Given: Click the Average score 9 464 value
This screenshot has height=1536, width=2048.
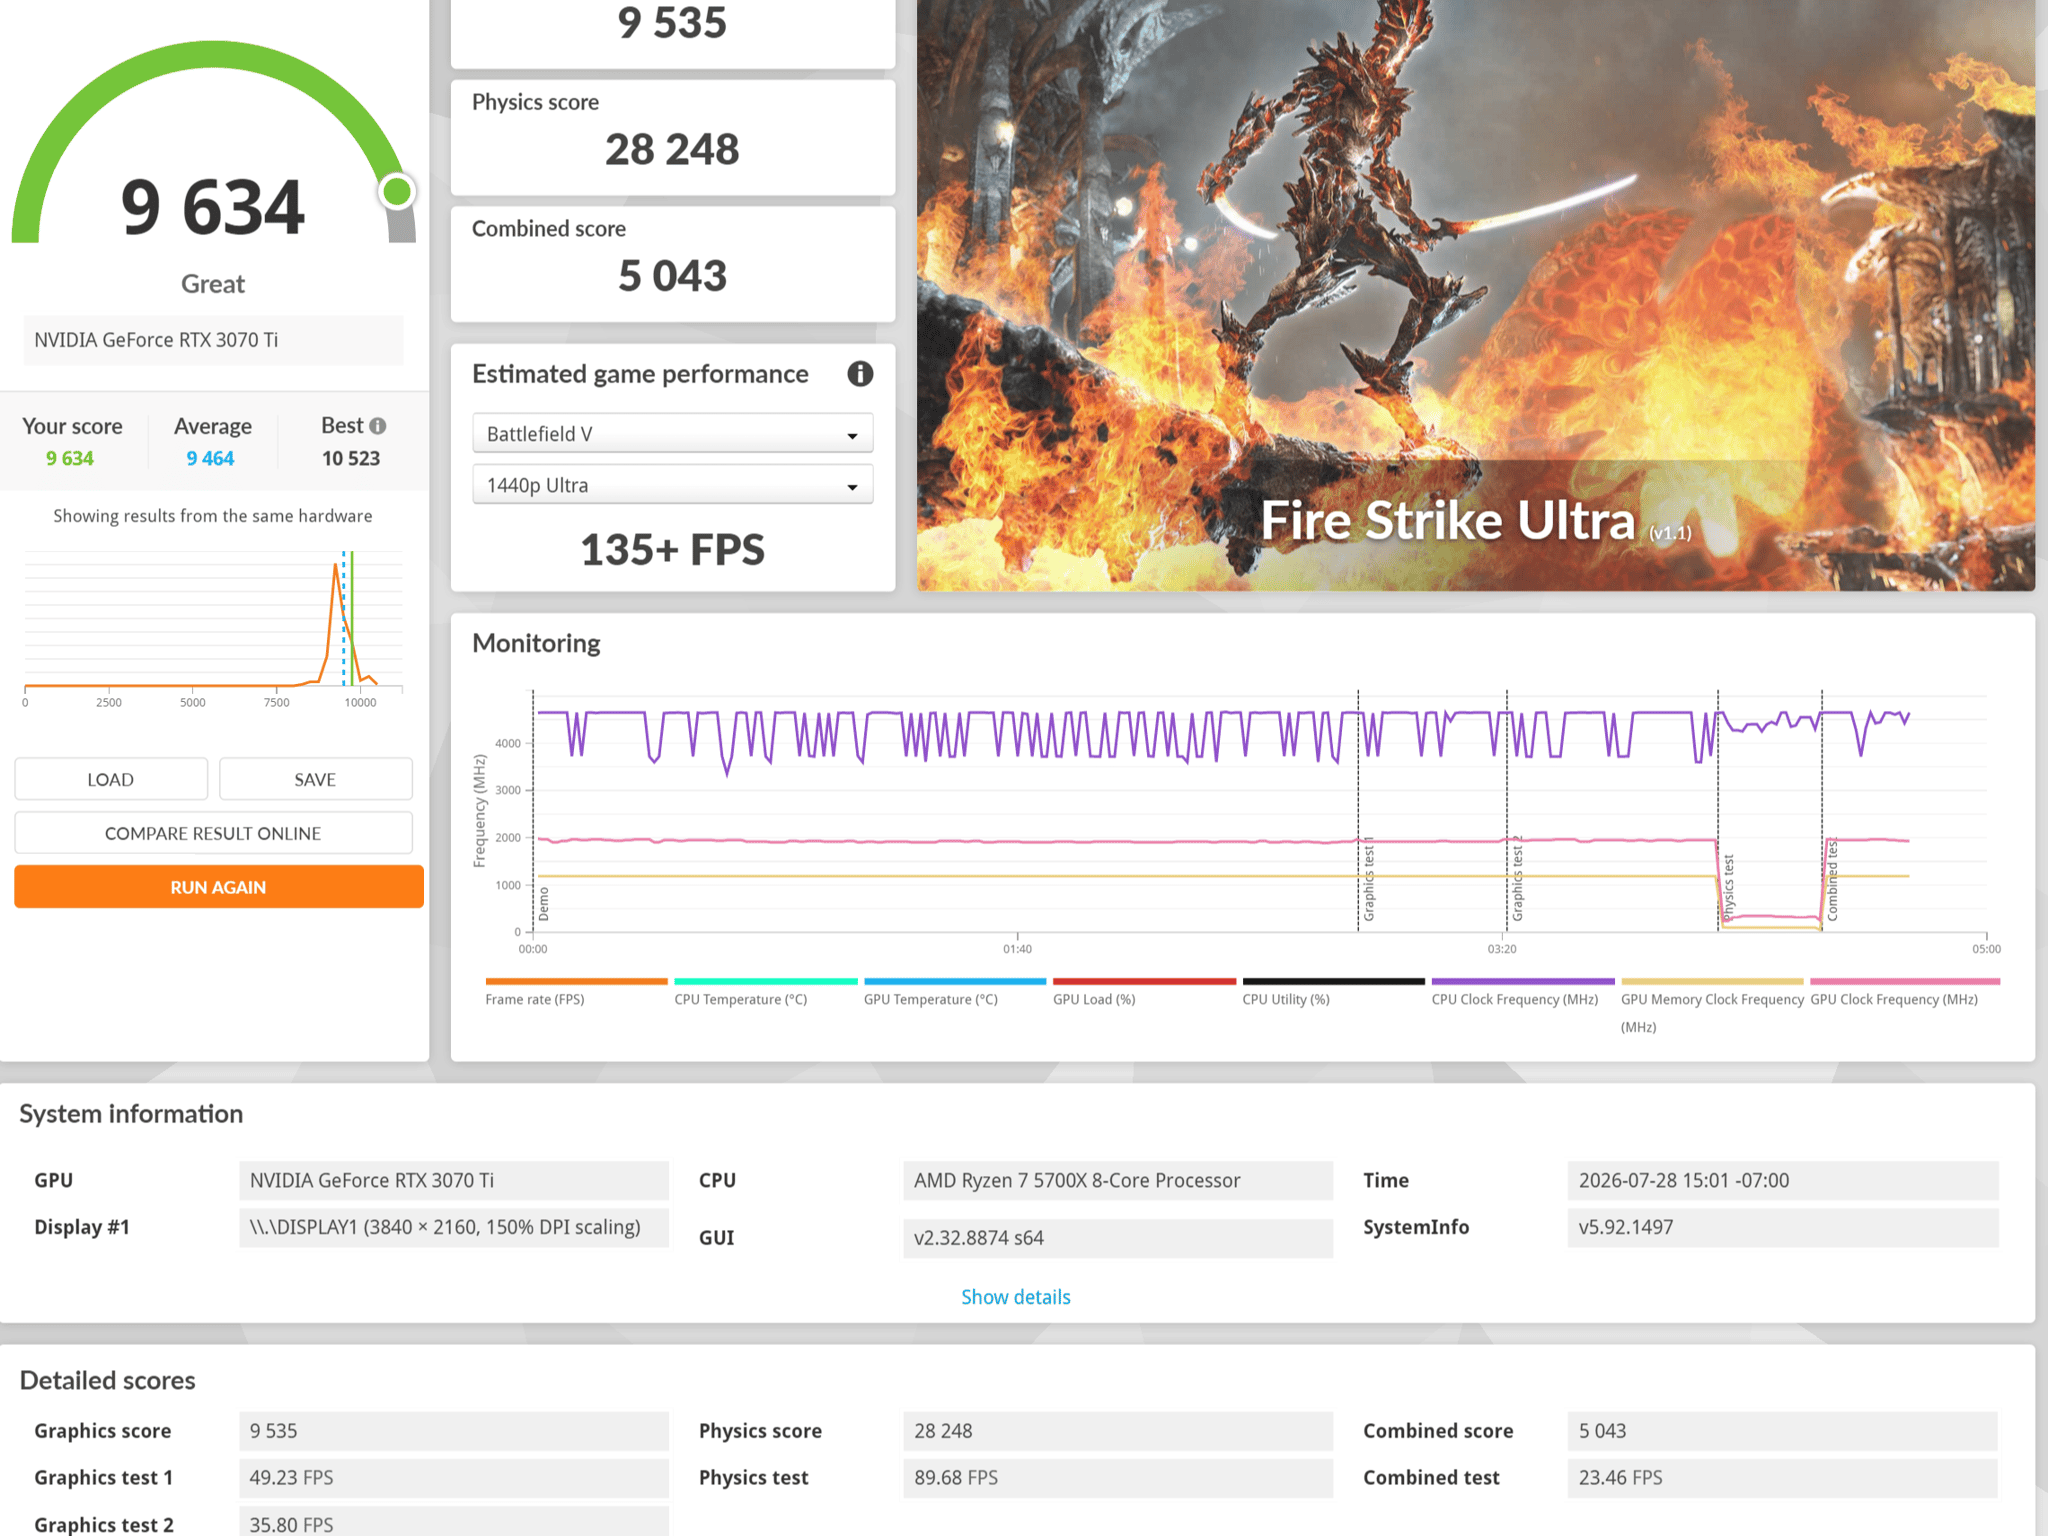Looking at the screenshot, I should (210, 458).
